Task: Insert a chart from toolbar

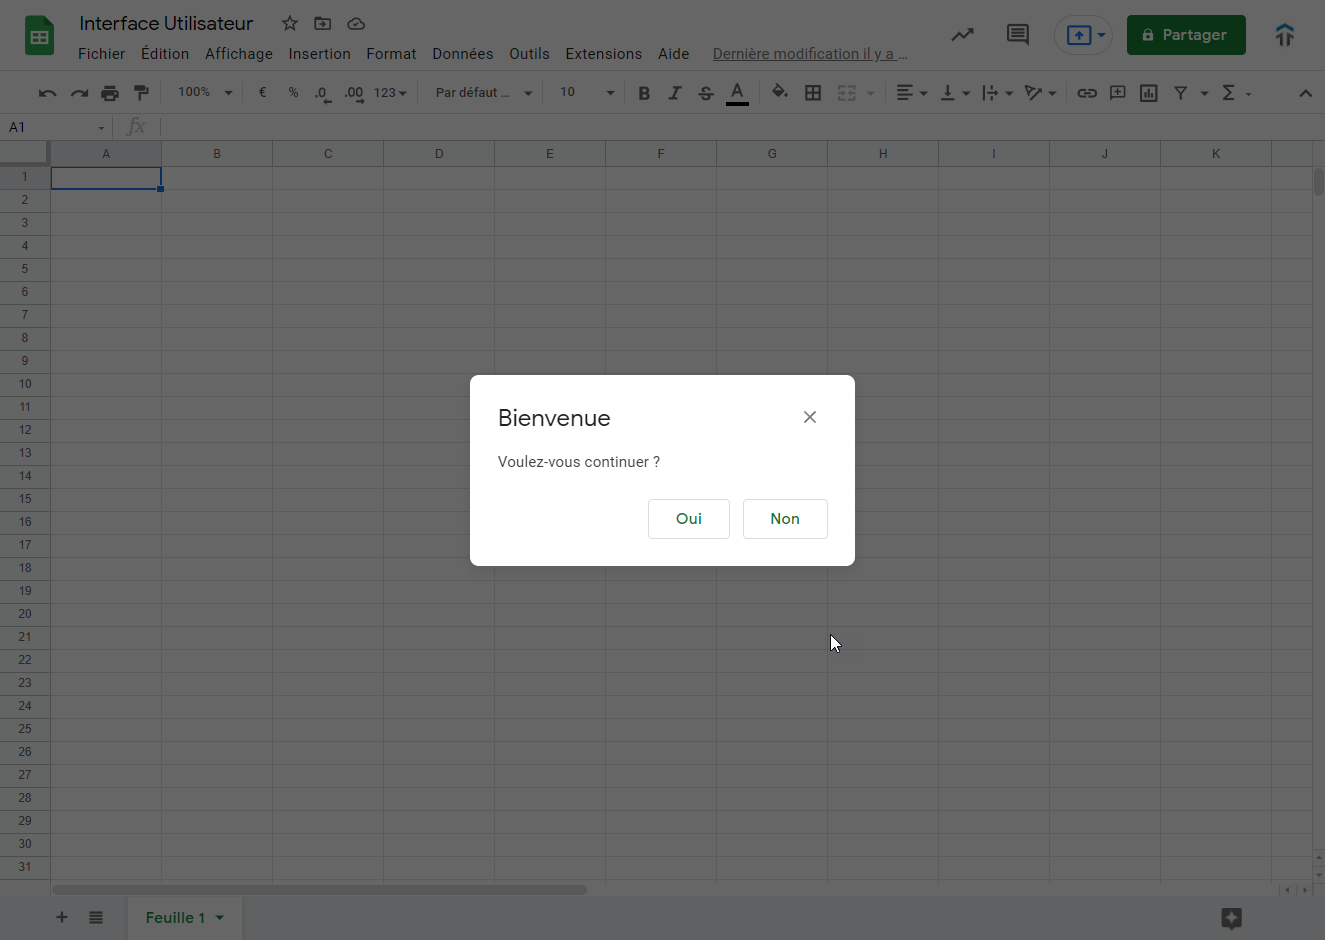Action: point(1149,93)
